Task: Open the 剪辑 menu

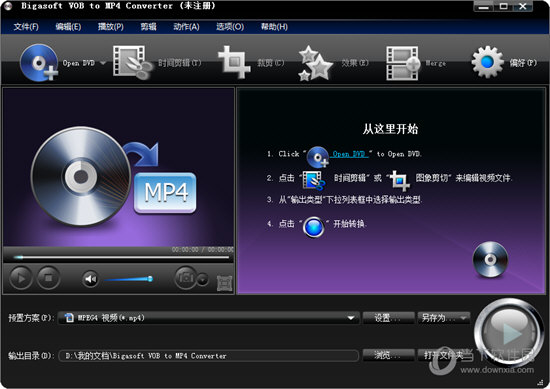Action: tap(148, 27)
